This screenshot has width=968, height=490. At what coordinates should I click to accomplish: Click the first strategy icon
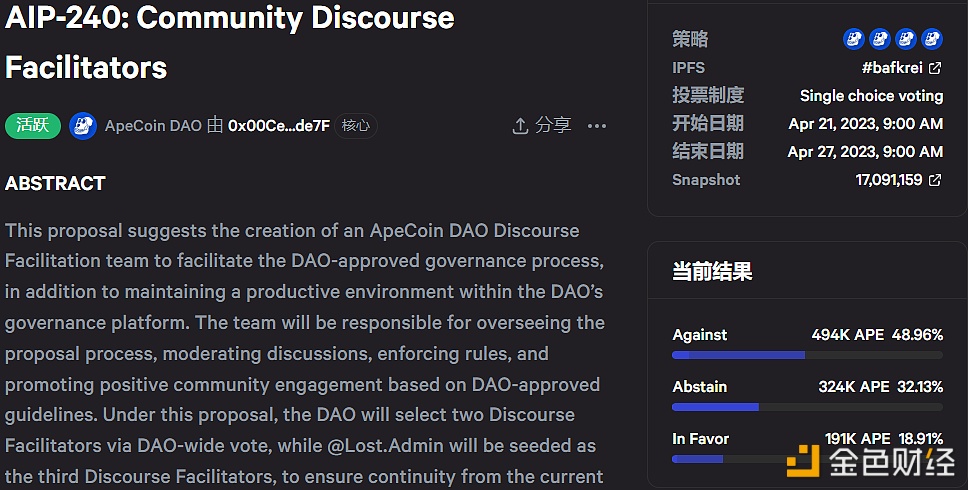coord(854,39)
